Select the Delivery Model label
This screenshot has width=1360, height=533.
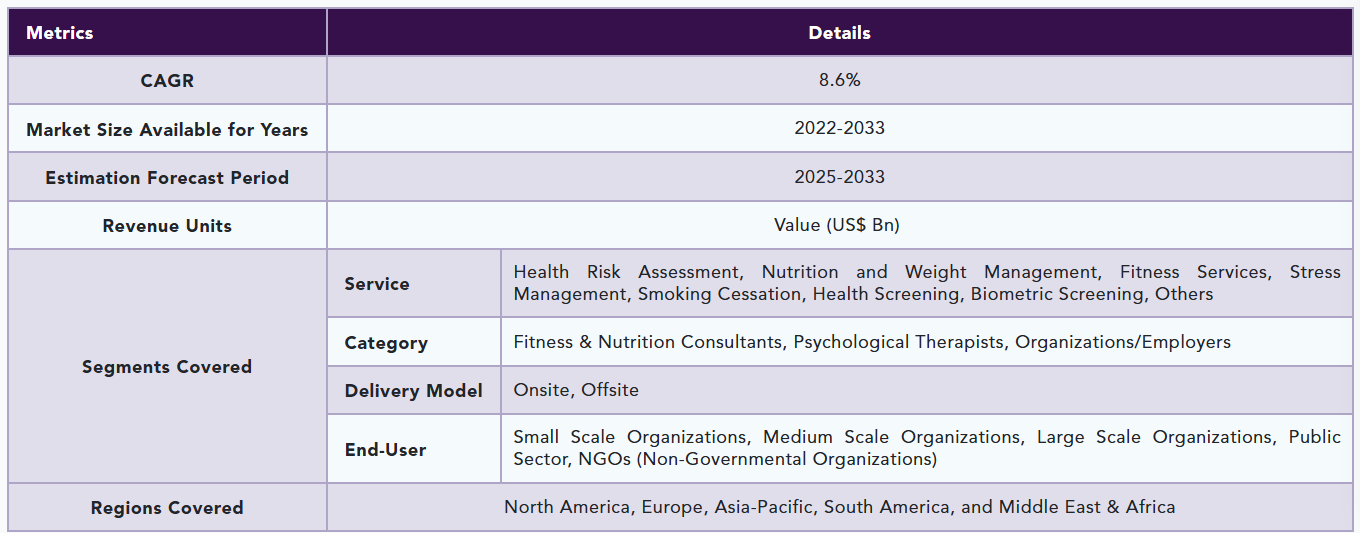click(x=414, y=391)
